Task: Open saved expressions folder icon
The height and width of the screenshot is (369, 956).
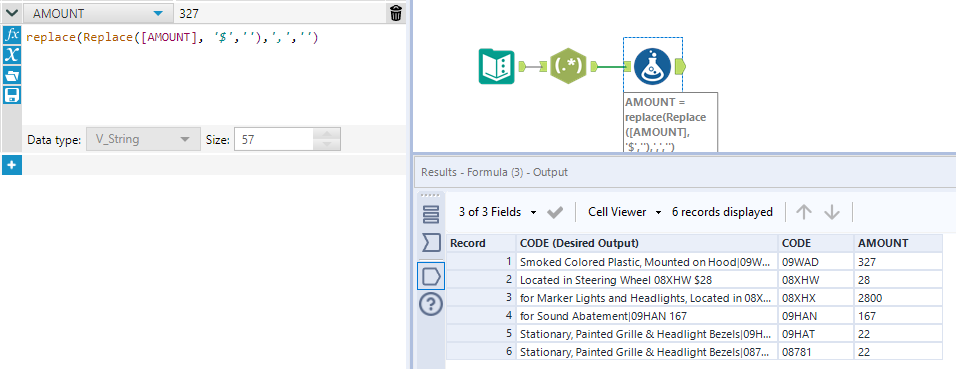Action: coord(12,75)
